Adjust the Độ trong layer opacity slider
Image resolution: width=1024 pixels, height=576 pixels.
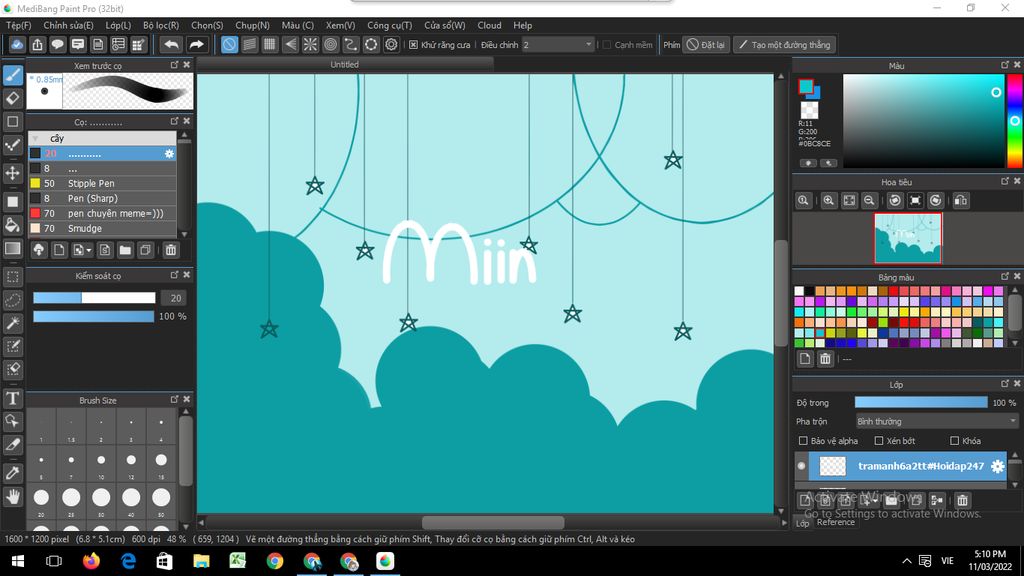pos(921,402)
